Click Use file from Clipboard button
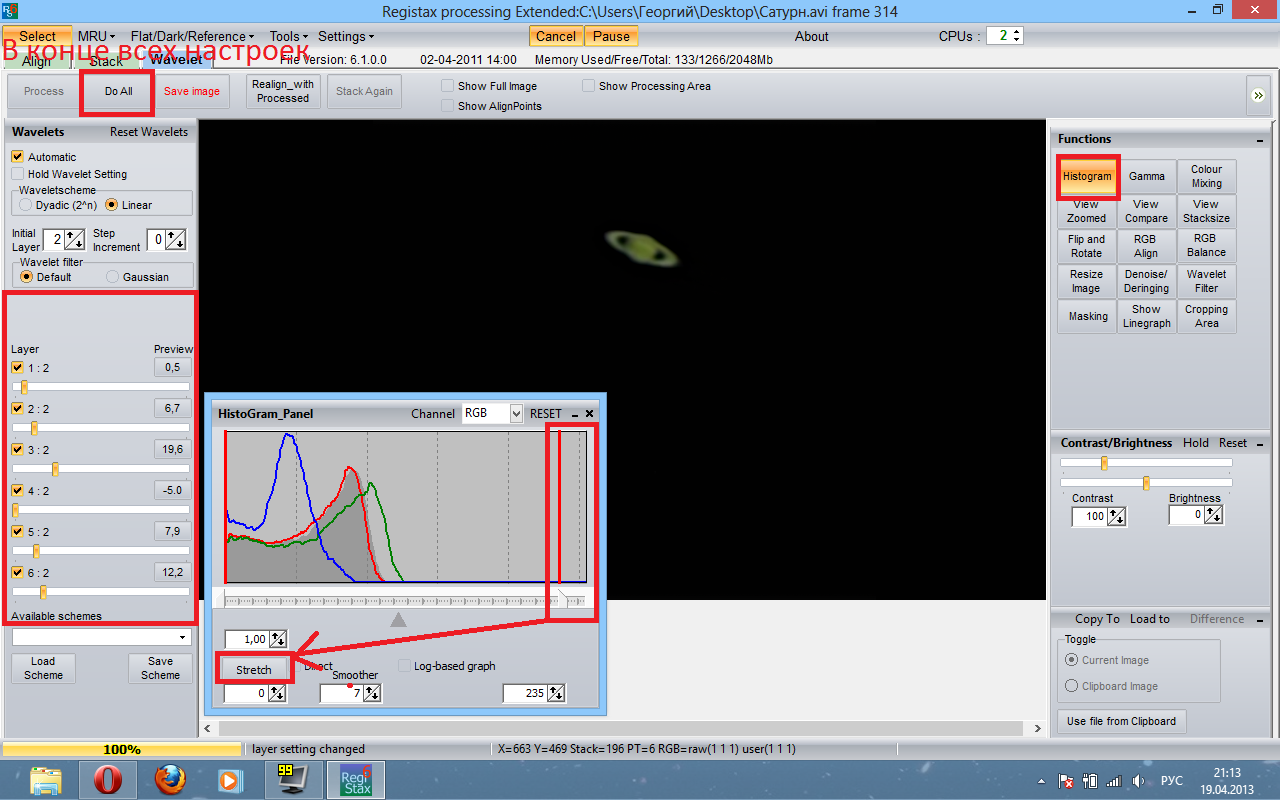1280x800 pixels. [1122, 721]
